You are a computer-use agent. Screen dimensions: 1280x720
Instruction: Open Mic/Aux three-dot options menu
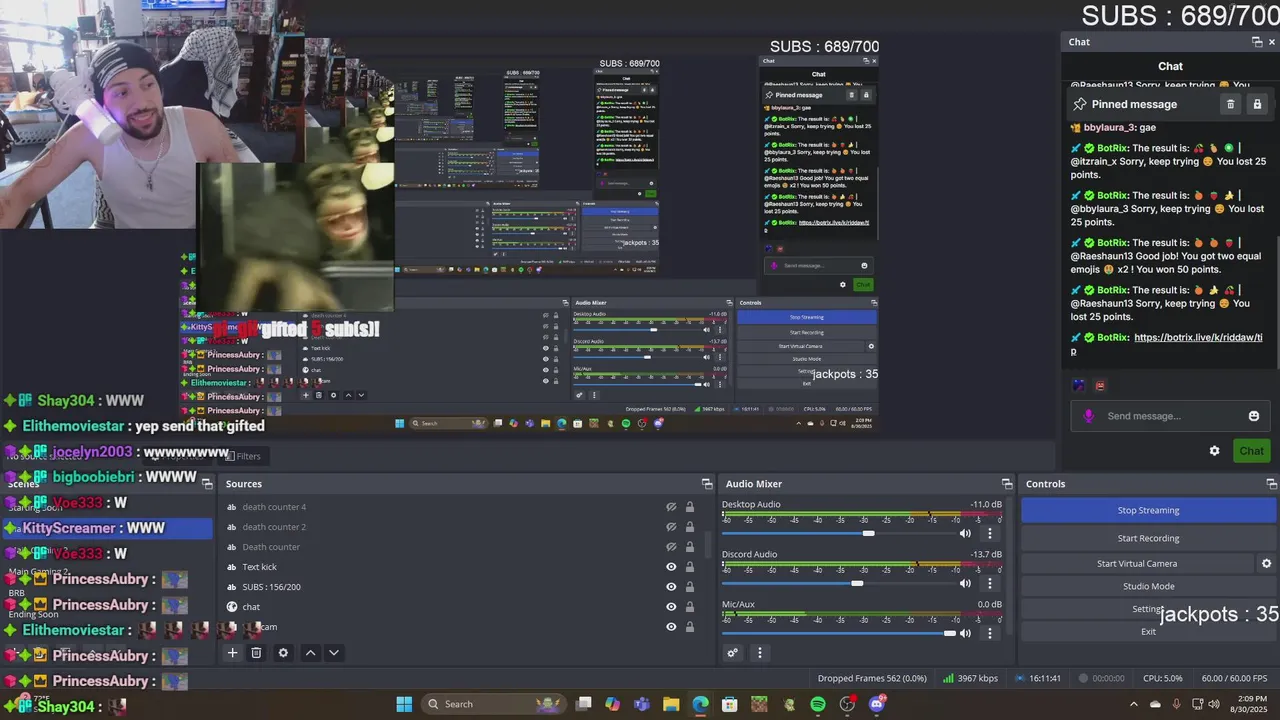pos(990,633)
